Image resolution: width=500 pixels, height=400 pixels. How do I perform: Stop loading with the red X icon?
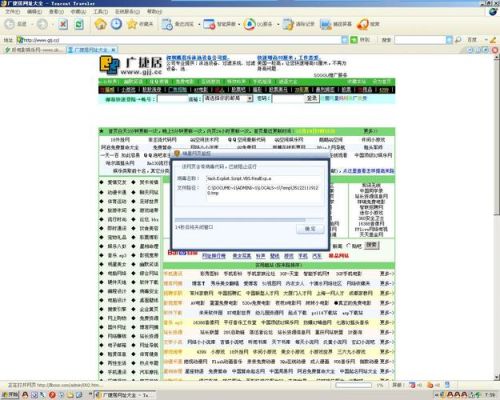pyautogui.click(x=63, y=24)
